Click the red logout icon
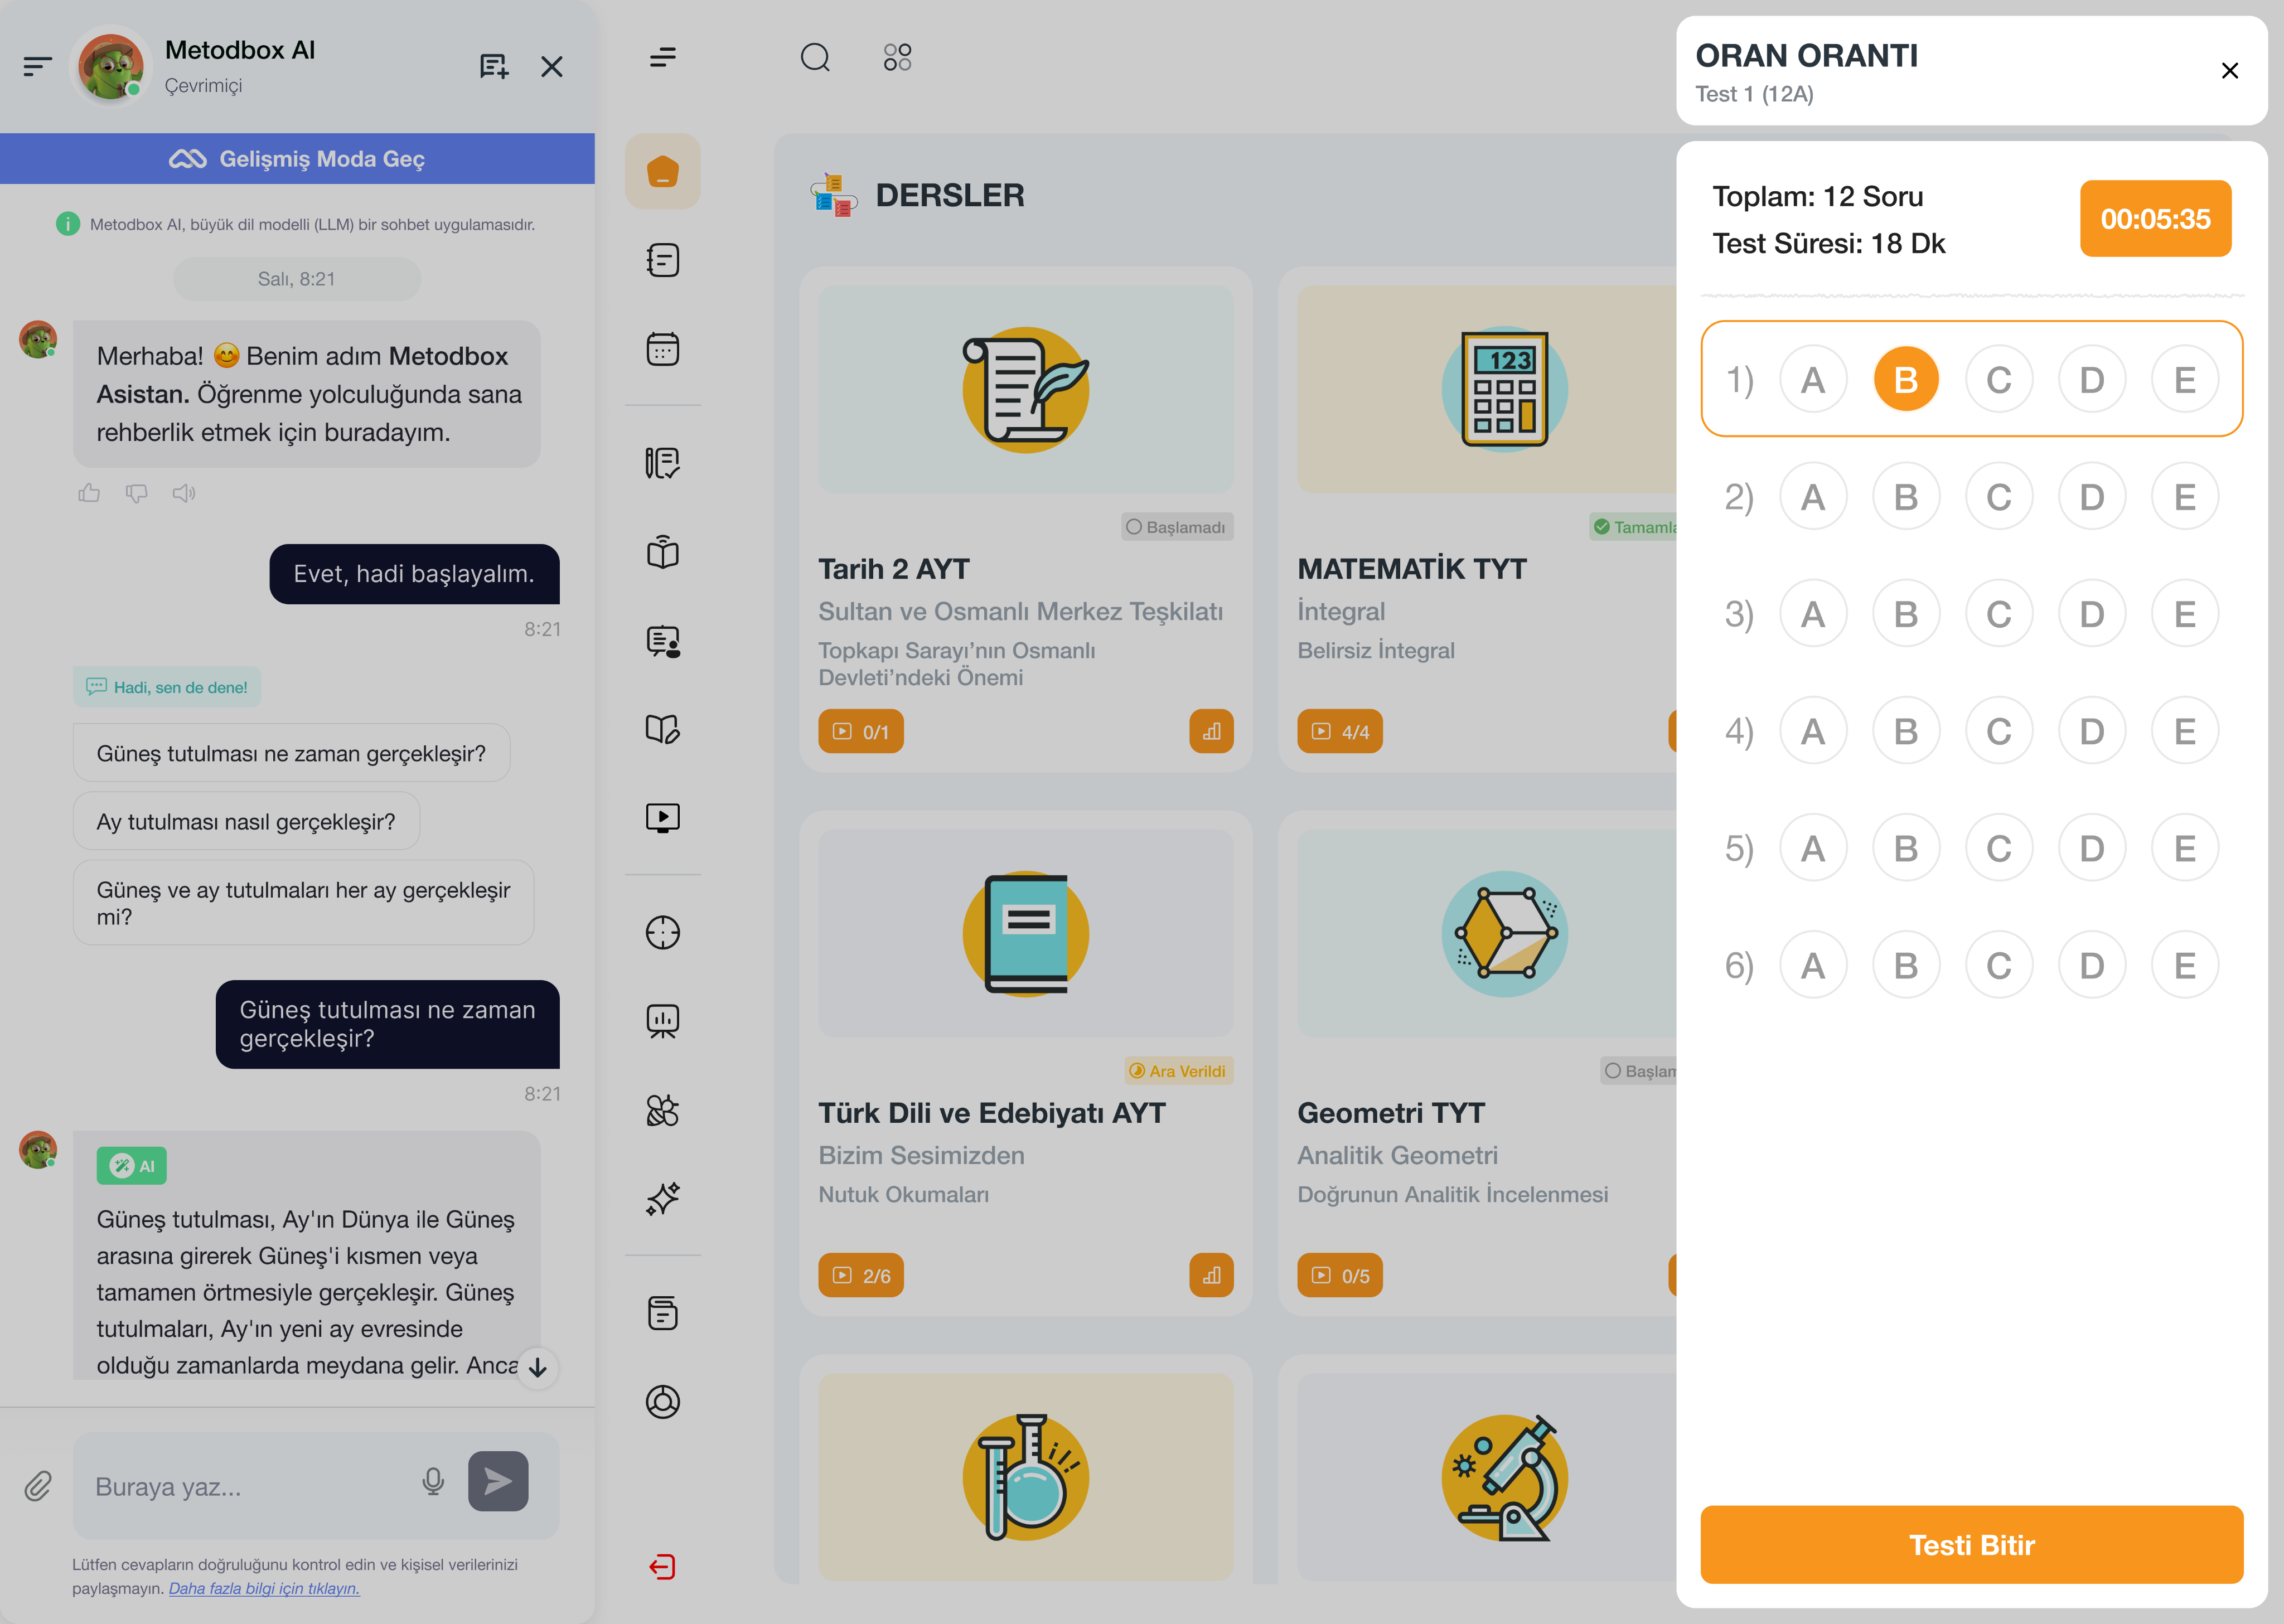The image size is (2284, 1624). click(663, 1566)
